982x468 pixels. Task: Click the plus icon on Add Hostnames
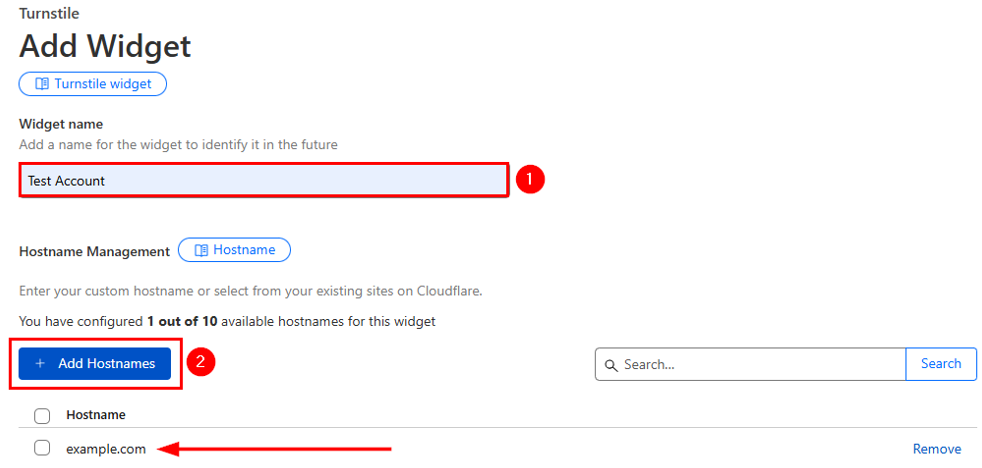click(x=41, y=364)
